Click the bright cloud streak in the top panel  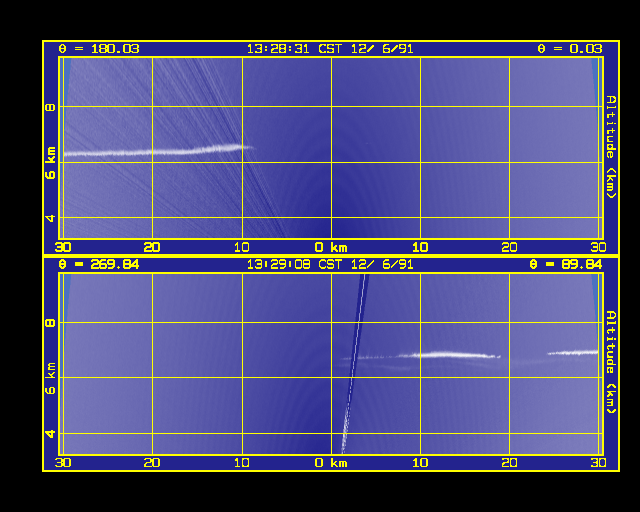pyautogui.click(x=159, y=151)
